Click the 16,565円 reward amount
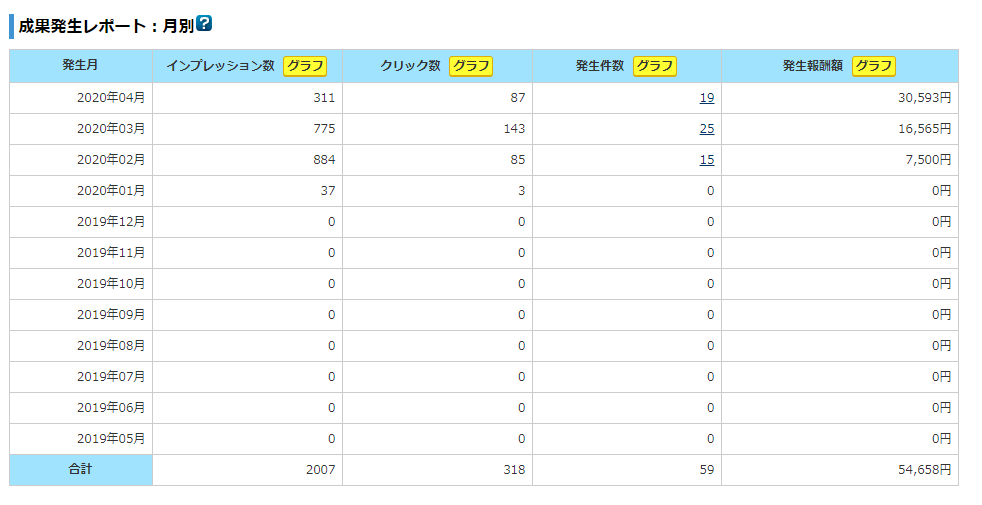 pyautogui.click(x=924, y=128)
